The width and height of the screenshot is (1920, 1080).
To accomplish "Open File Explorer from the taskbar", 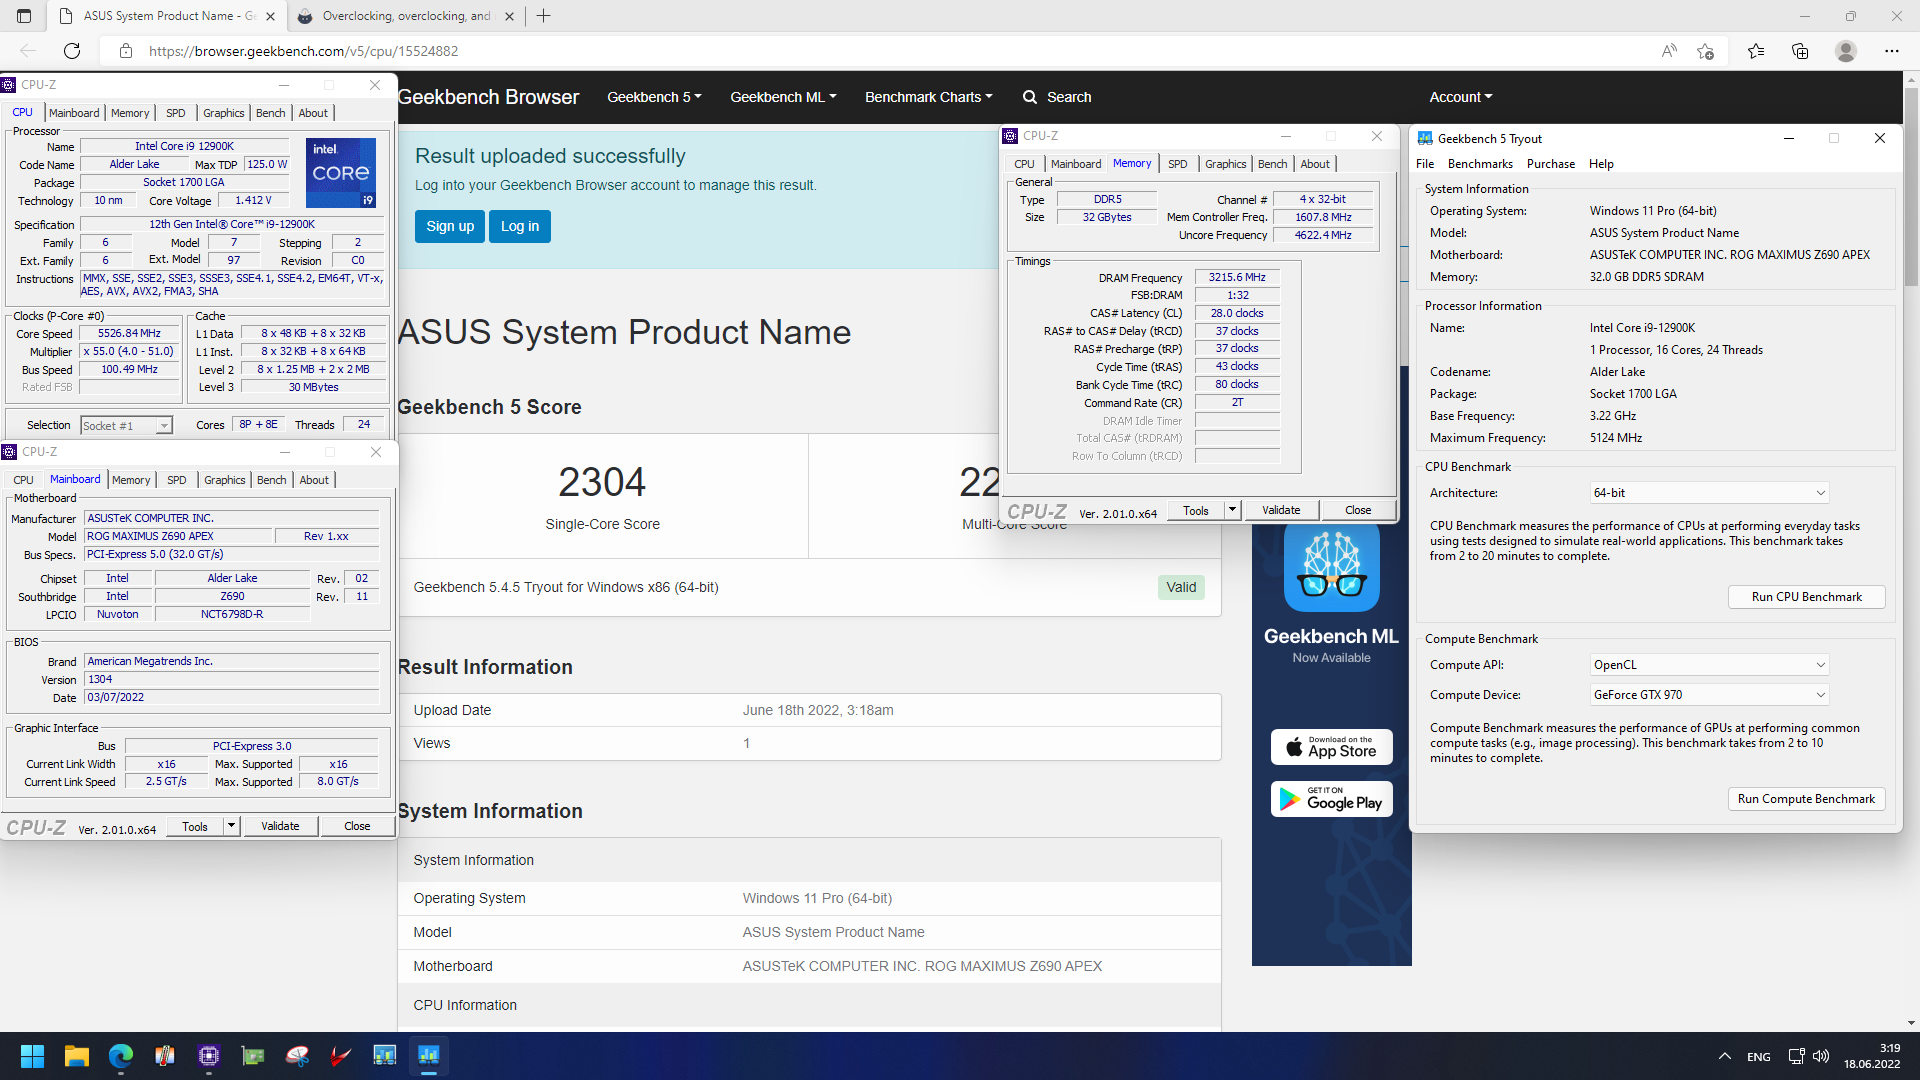I will 77,1056.
